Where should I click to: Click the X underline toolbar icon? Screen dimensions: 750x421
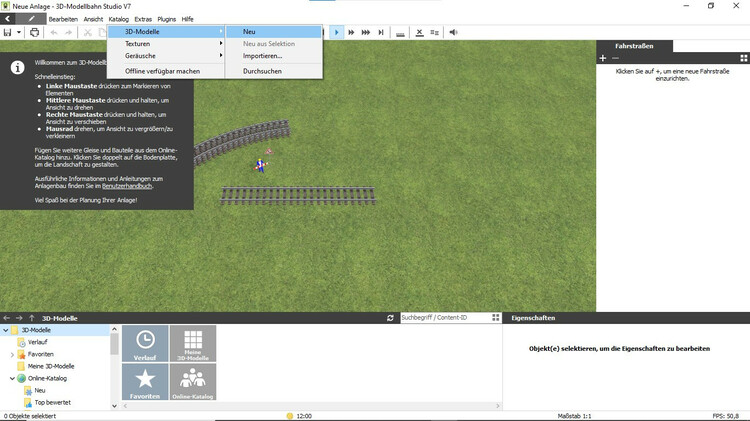tap(419, 32)
